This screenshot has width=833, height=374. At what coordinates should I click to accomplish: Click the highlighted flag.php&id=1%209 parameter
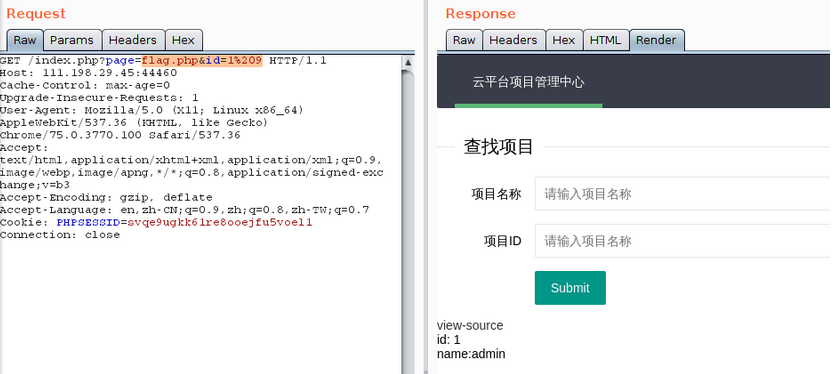coord(202,61)
